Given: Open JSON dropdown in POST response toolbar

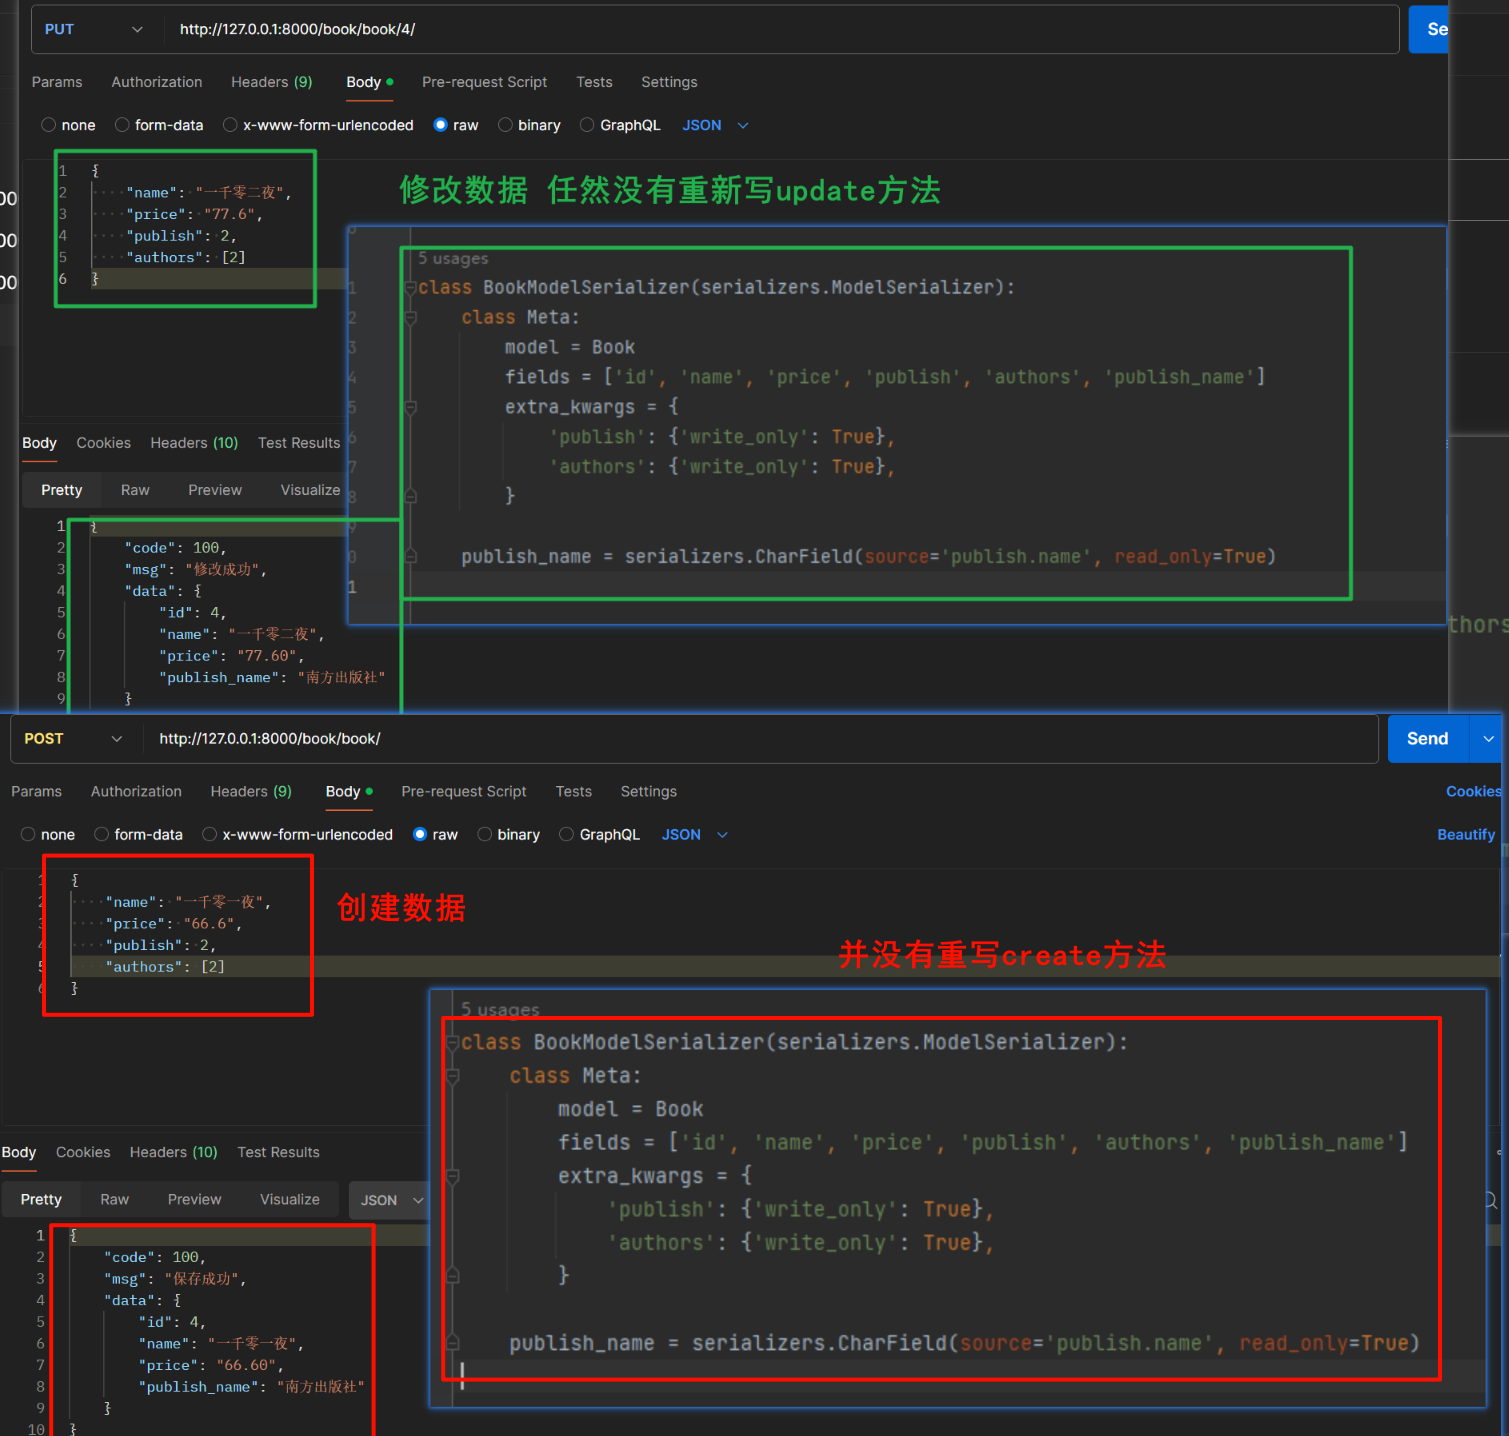Looking at the screenshot, I should click(x=391, y=1200).
